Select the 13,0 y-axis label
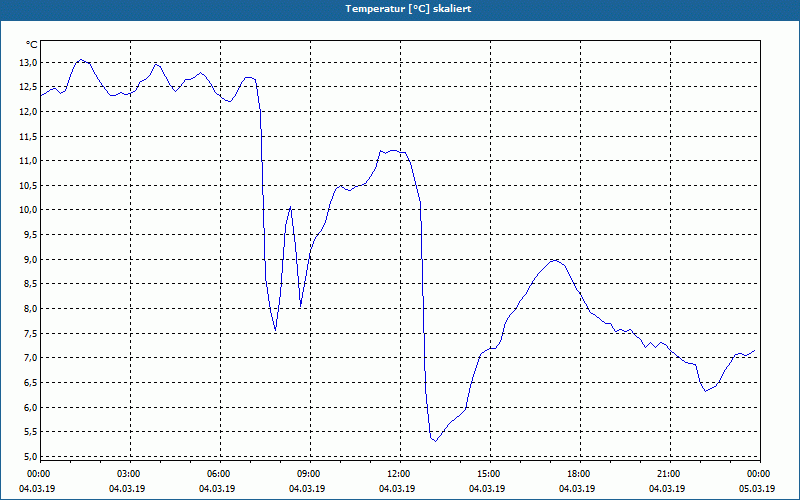800x500 pixels. tap(28, 63)
